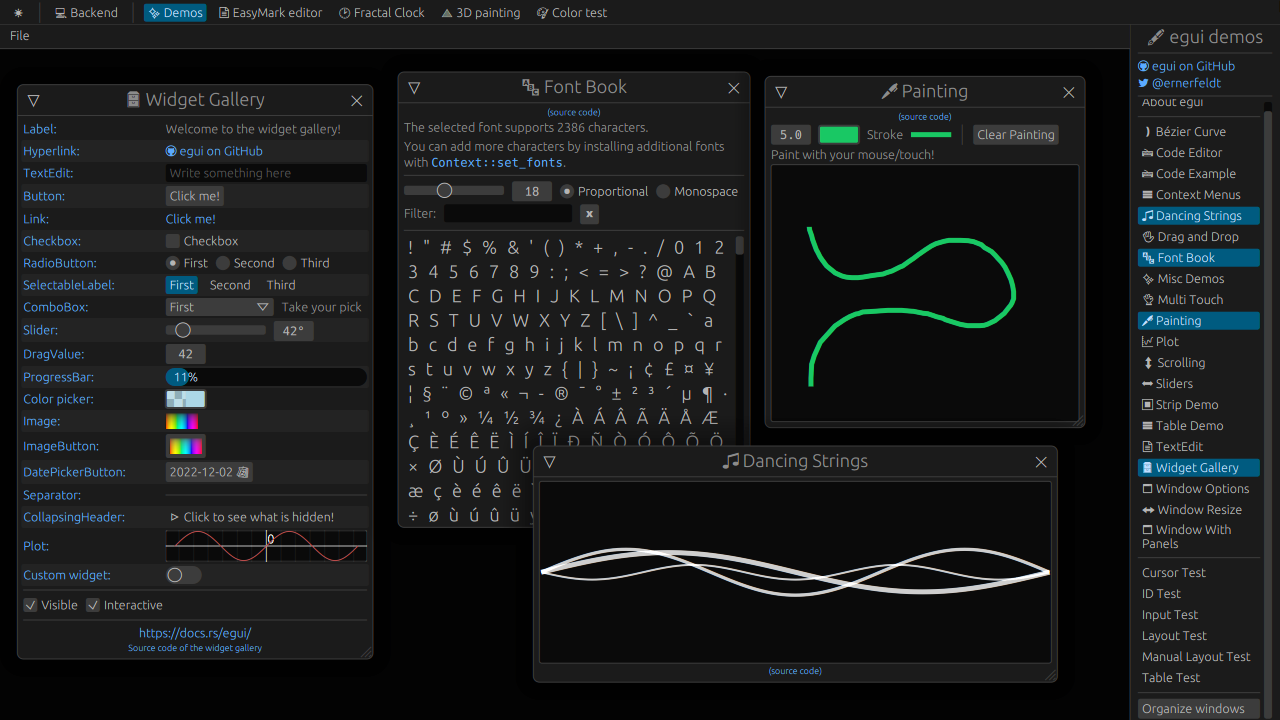Switch to the Fractal Clock tab
This screenshot has height=720, width=1280.
click(x=381, y=13)
